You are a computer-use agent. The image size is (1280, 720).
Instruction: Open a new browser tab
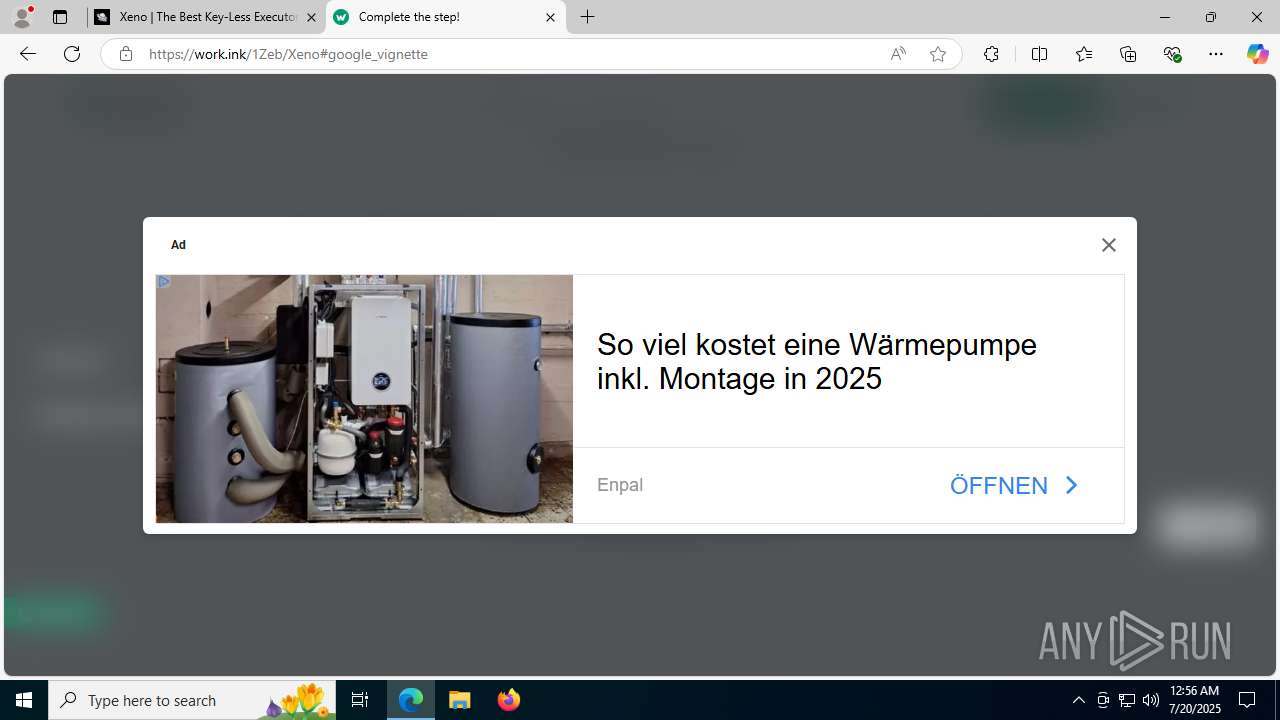click(588, 17)
